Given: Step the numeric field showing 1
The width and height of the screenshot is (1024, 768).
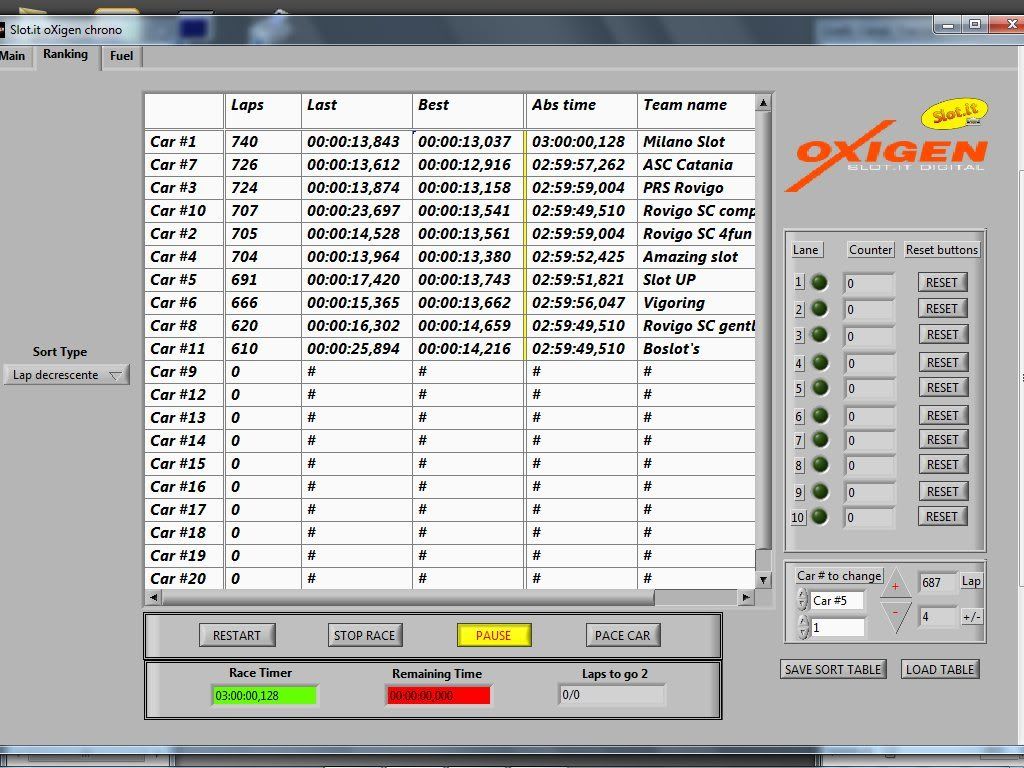Looking at the screenshot, I should tap(803, 627).
